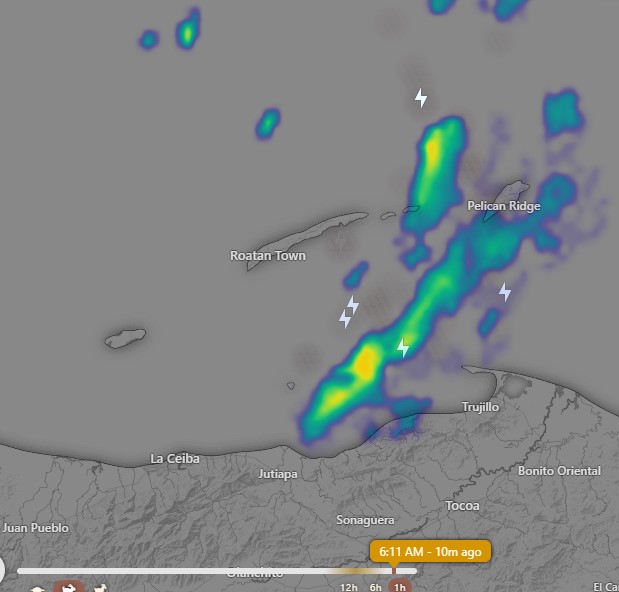
Task: Click the upper bolt of the paired lightning icons
Action: (353, 304)
